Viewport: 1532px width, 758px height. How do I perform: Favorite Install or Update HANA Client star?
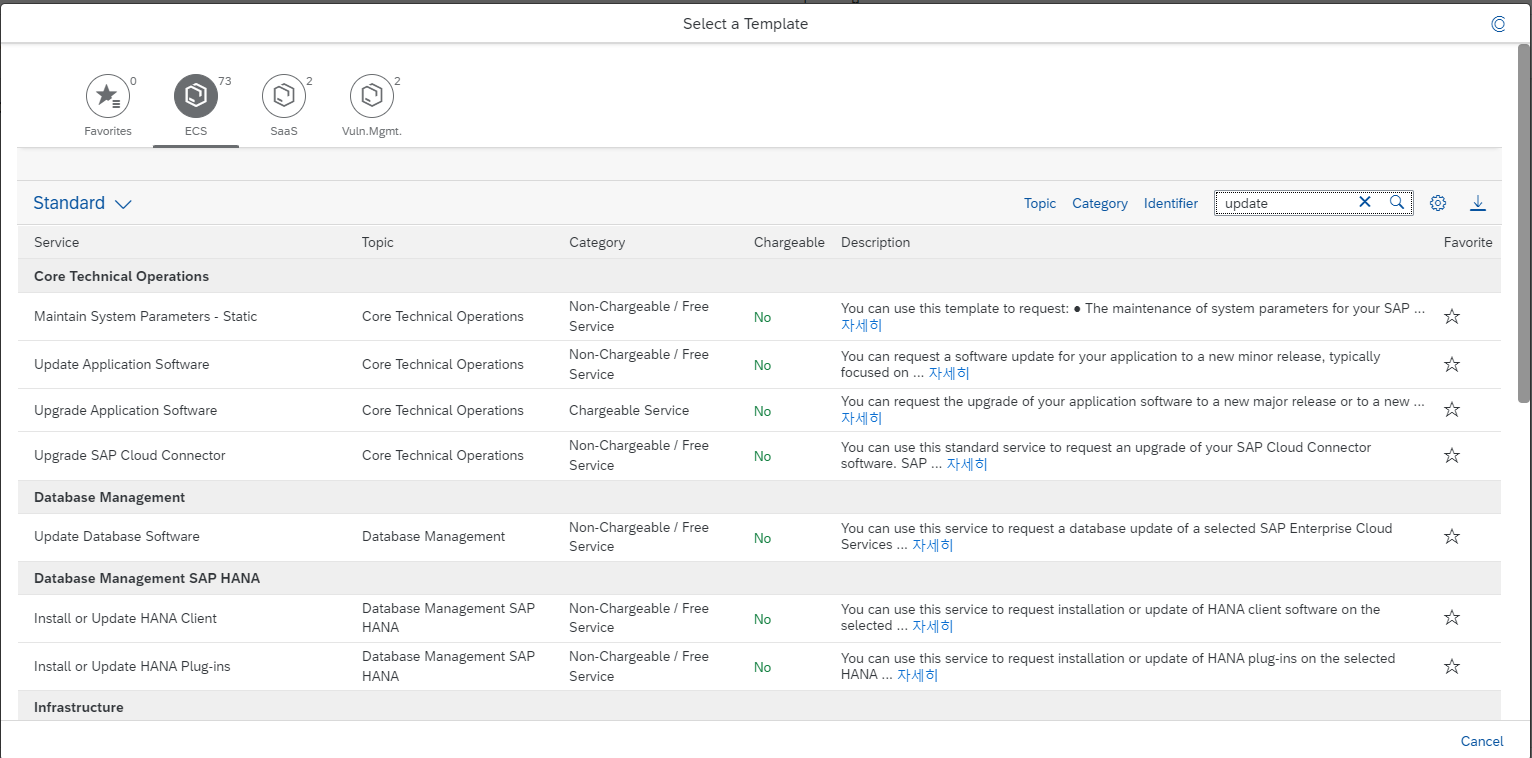[1452, 617]
